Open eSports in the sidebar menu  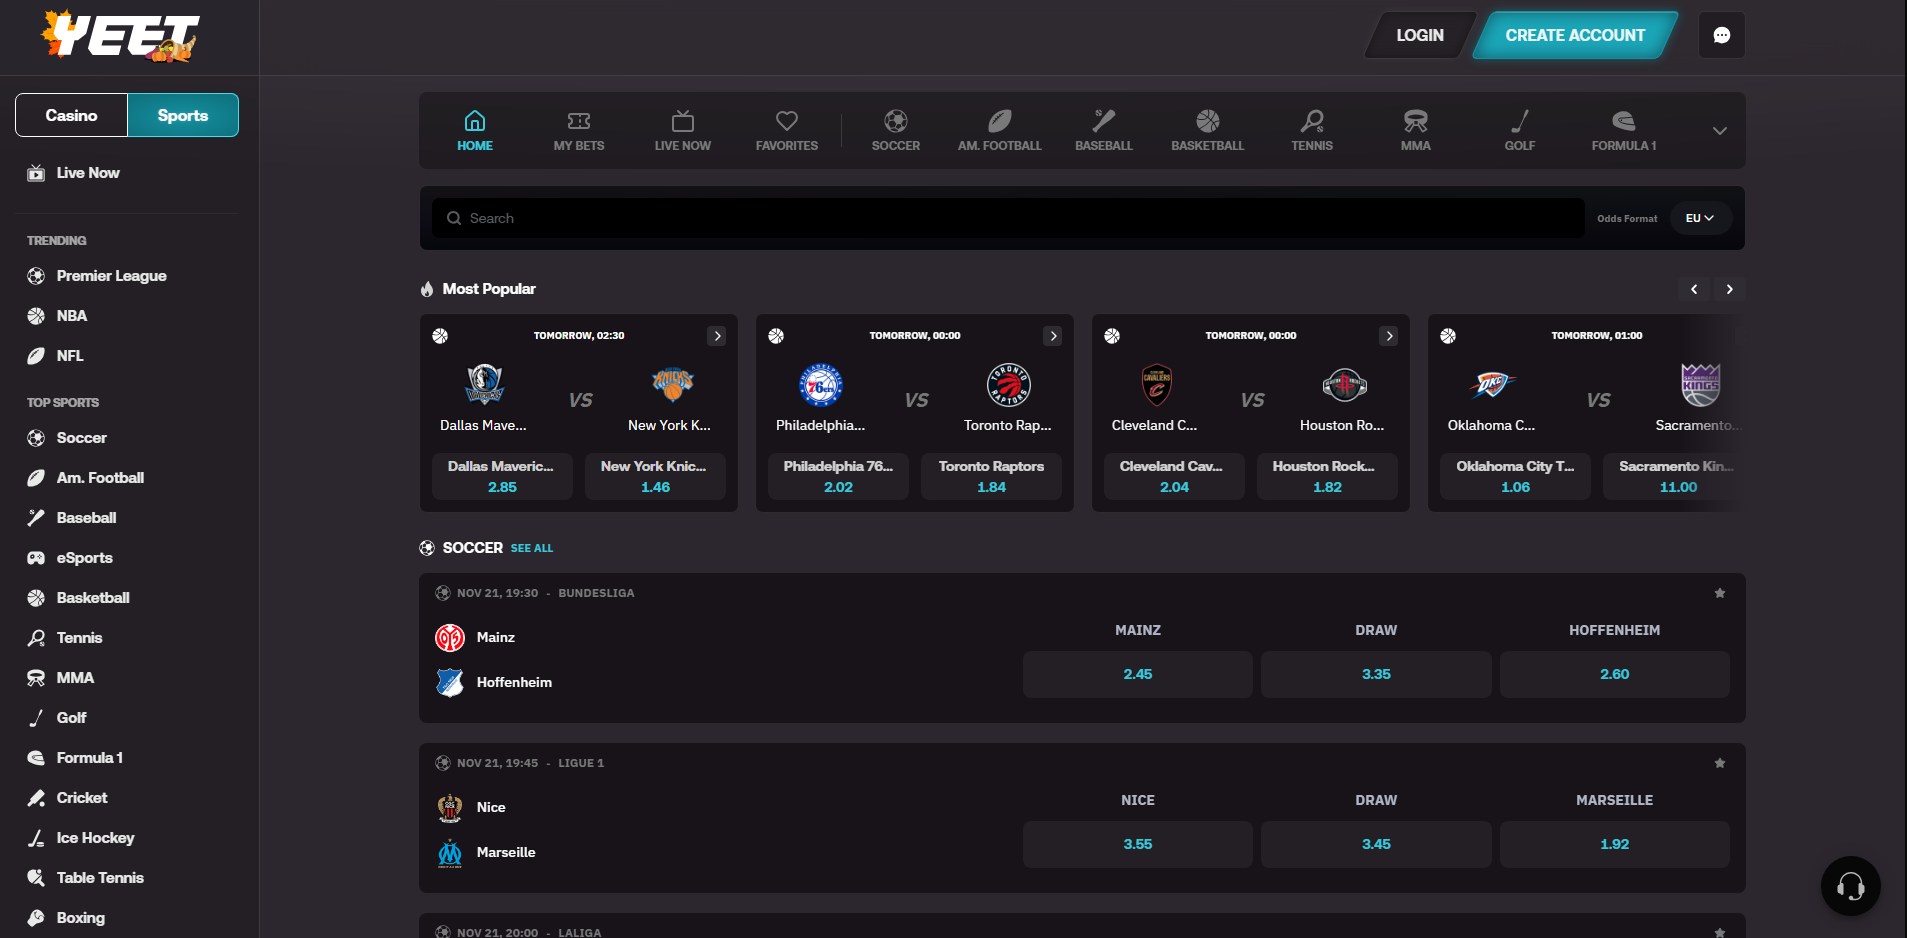(x=84, y=558)
